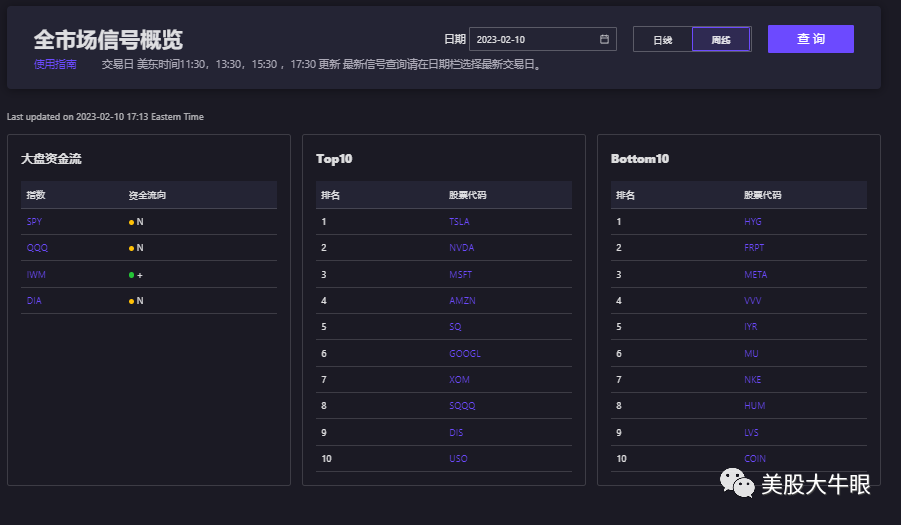Open SQ in Top10 list
Image resolution: width=901 pixels, height=525 pixels.
pyautogui.click(x=455, y=327)
